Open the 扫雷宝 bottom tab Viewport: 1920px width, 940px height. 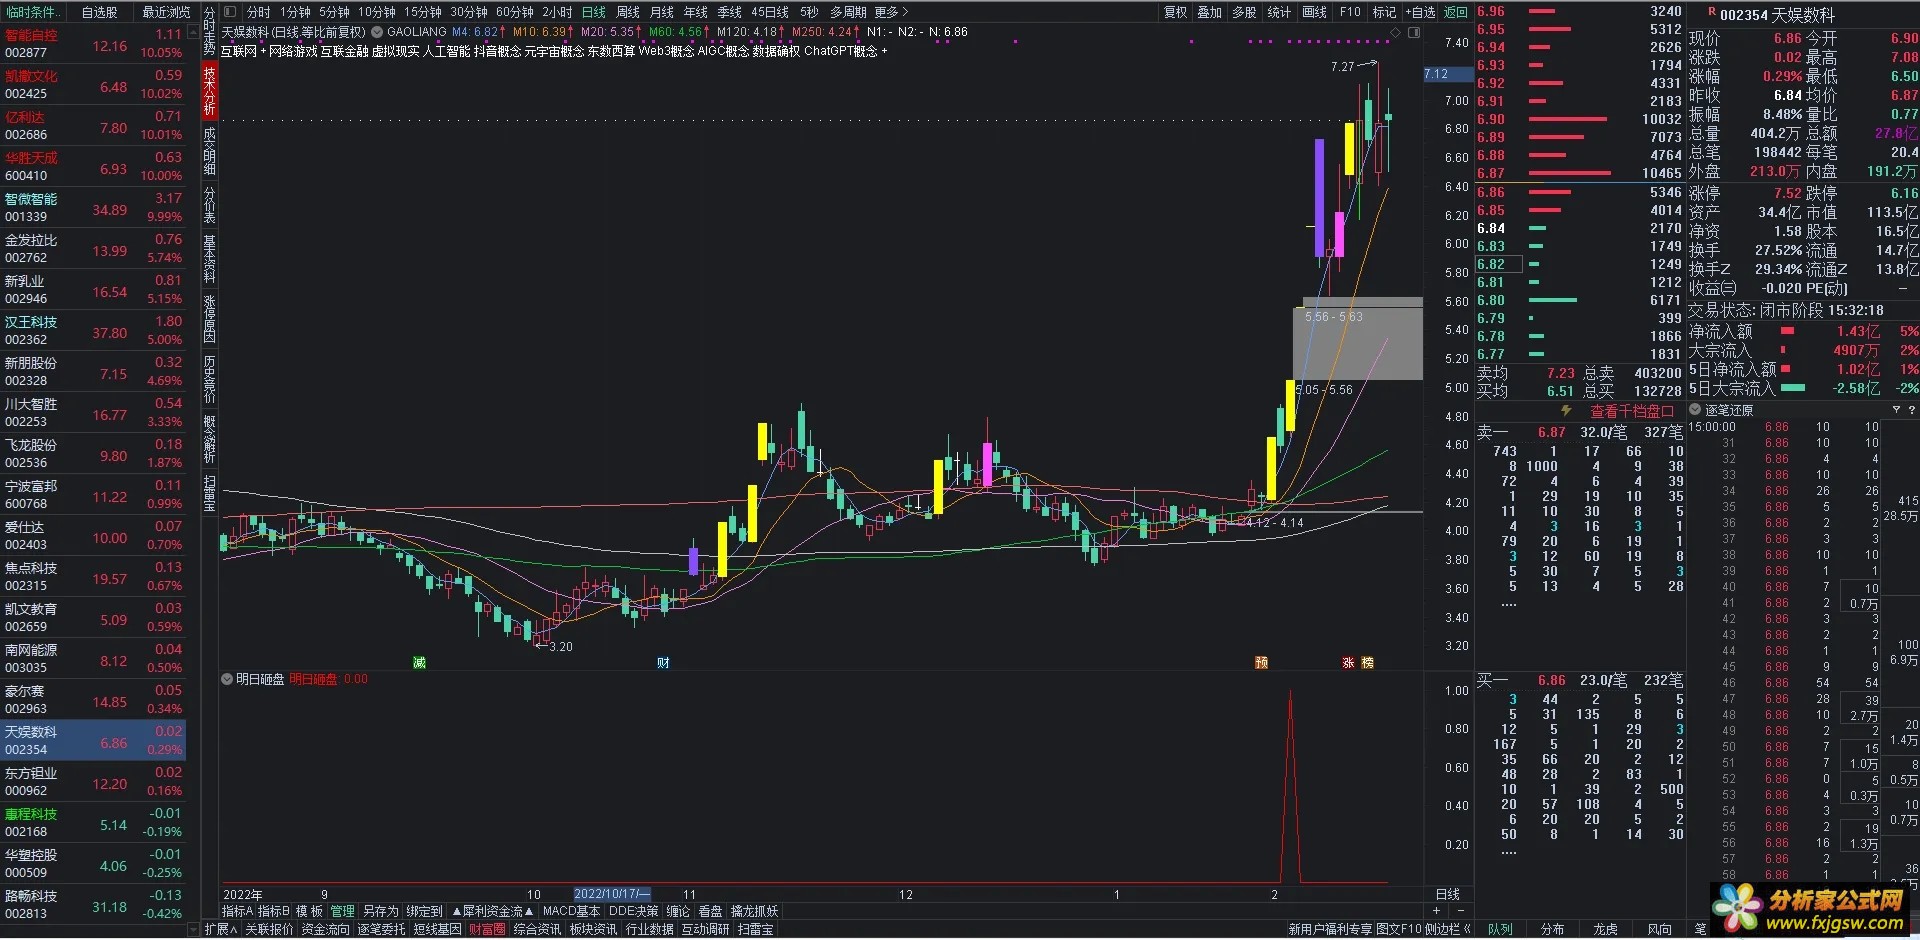pos(755,929)
